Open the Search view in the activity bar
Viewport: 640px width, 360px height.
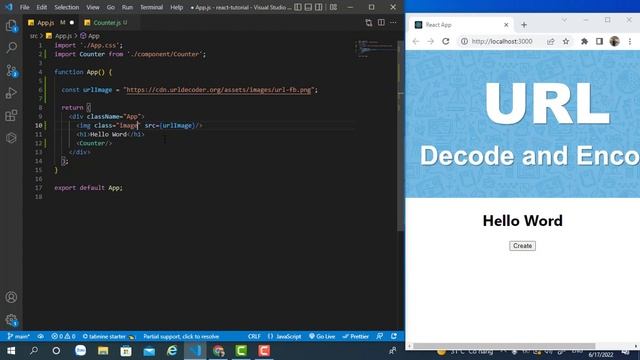click(x=11, y=48)
